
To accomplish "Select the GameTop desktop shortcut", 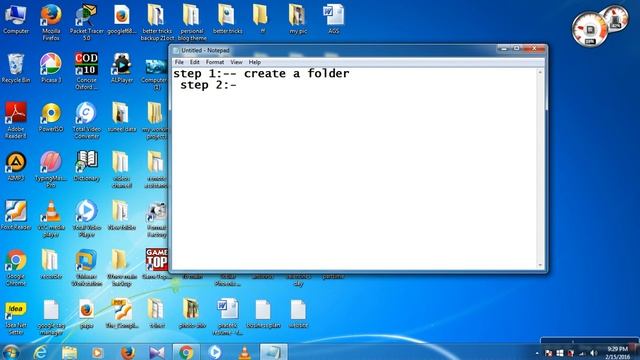I will (x=157, y=264).
